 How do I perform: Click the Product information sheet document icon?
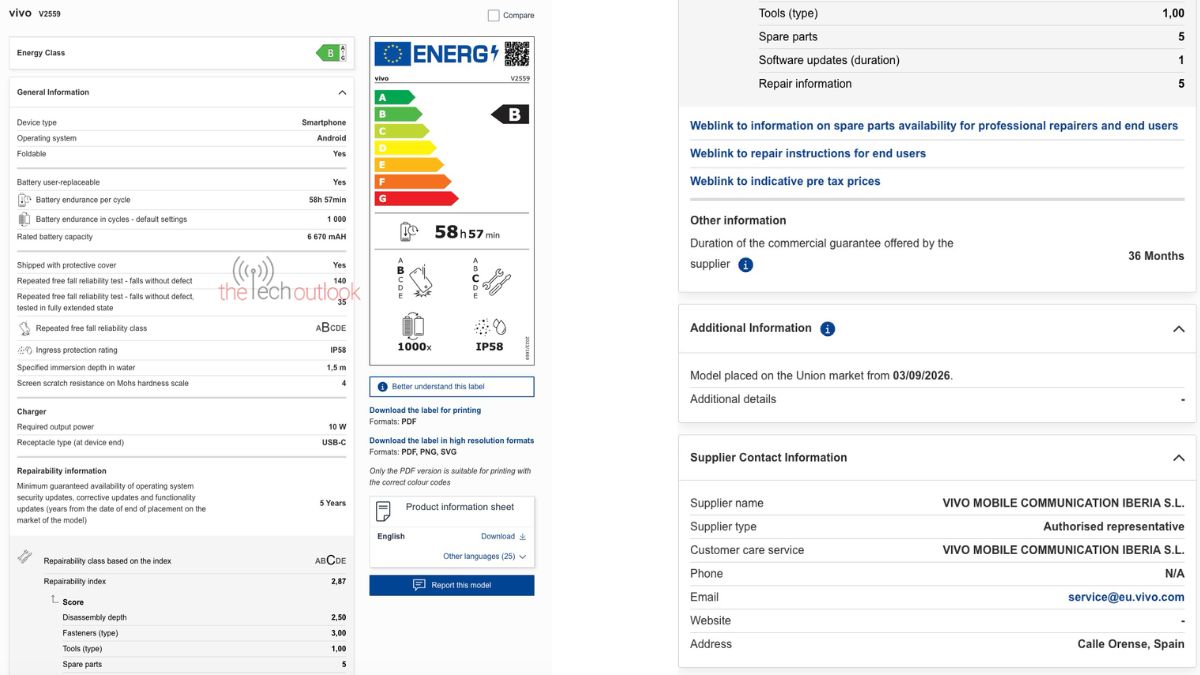coord(383,511)
